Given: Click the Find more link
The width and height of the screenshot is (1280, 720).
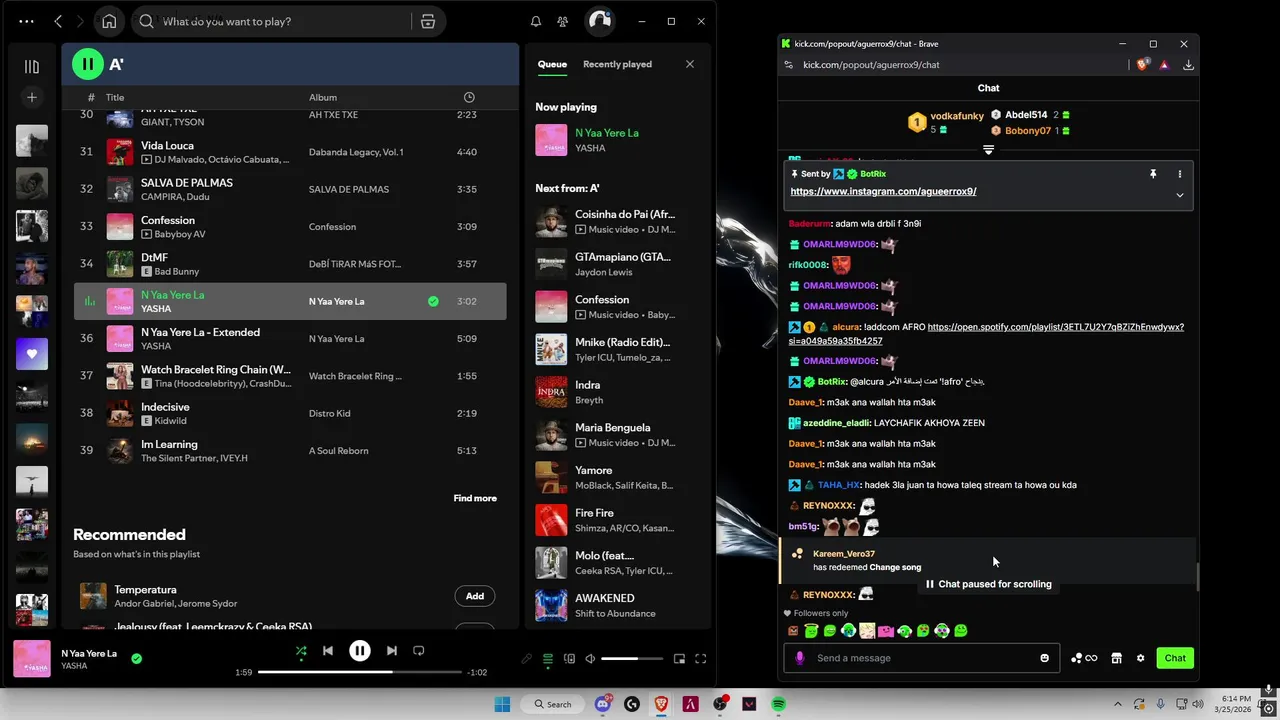Looking at the screenshot, I should coord(475,498).
